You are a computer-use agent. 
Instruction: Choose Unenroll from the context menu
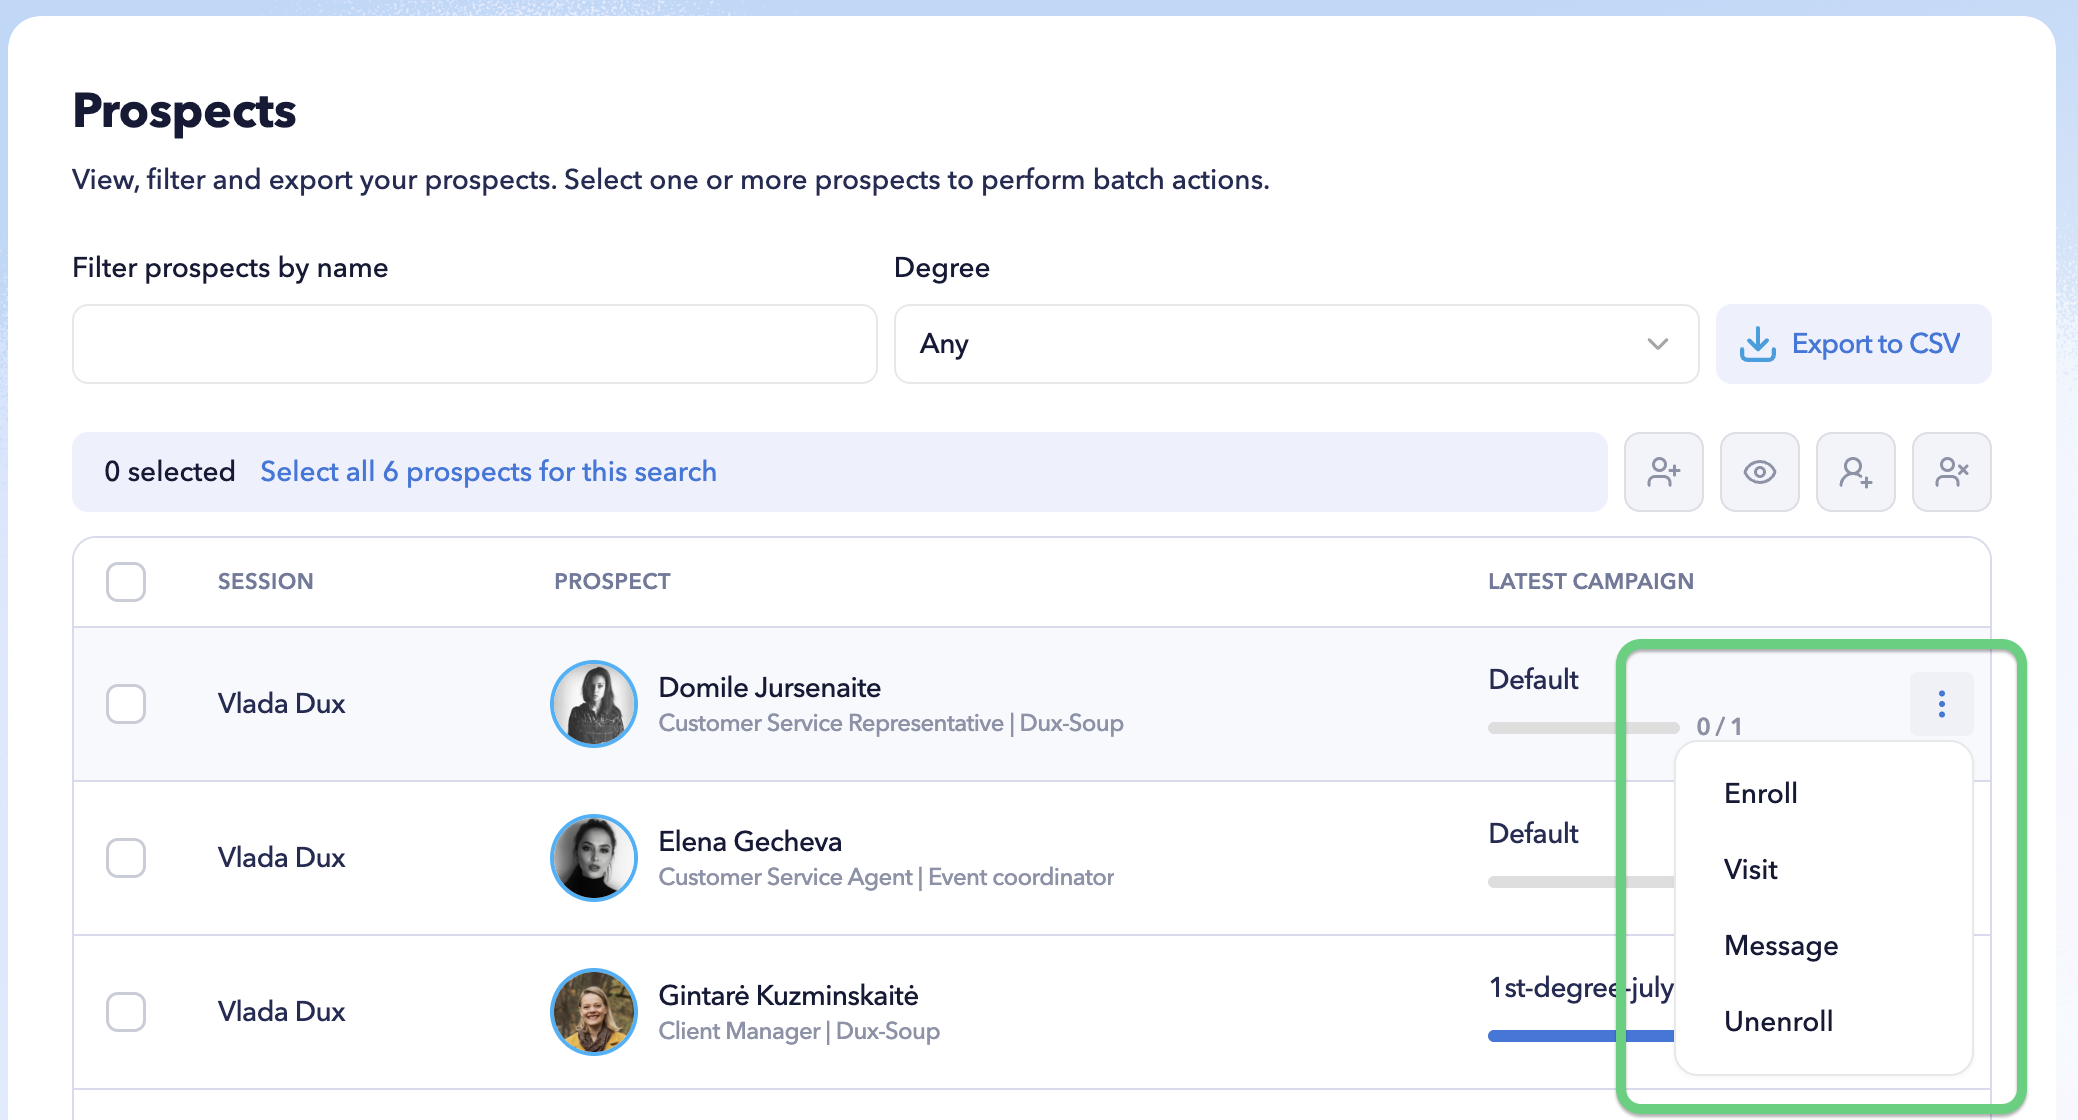click(x=1778, y=1021)
